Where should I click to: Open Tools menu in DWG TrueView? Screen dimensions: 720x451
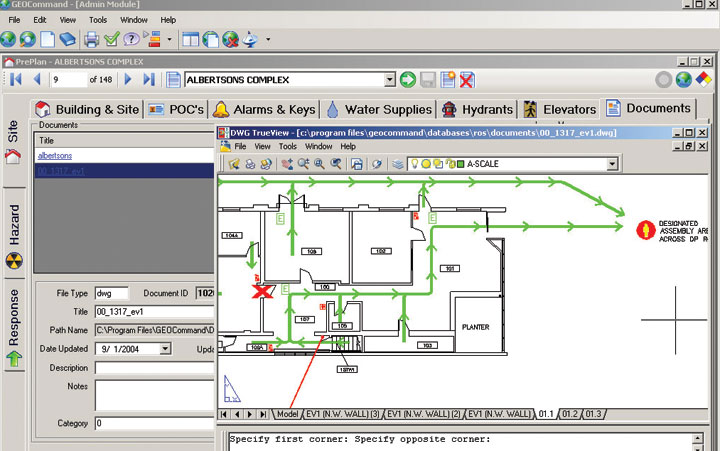(x=288, y=146)
